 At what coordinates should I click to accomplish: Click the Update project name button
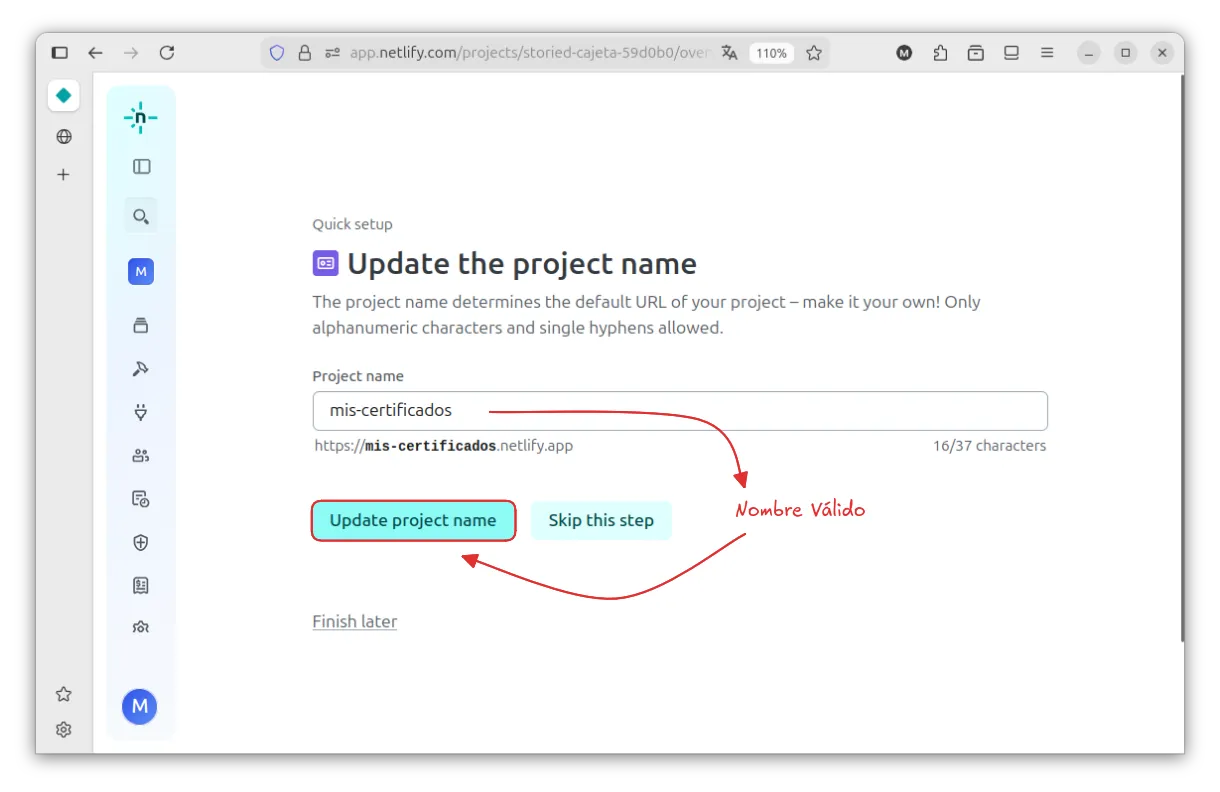coord(413,521)
